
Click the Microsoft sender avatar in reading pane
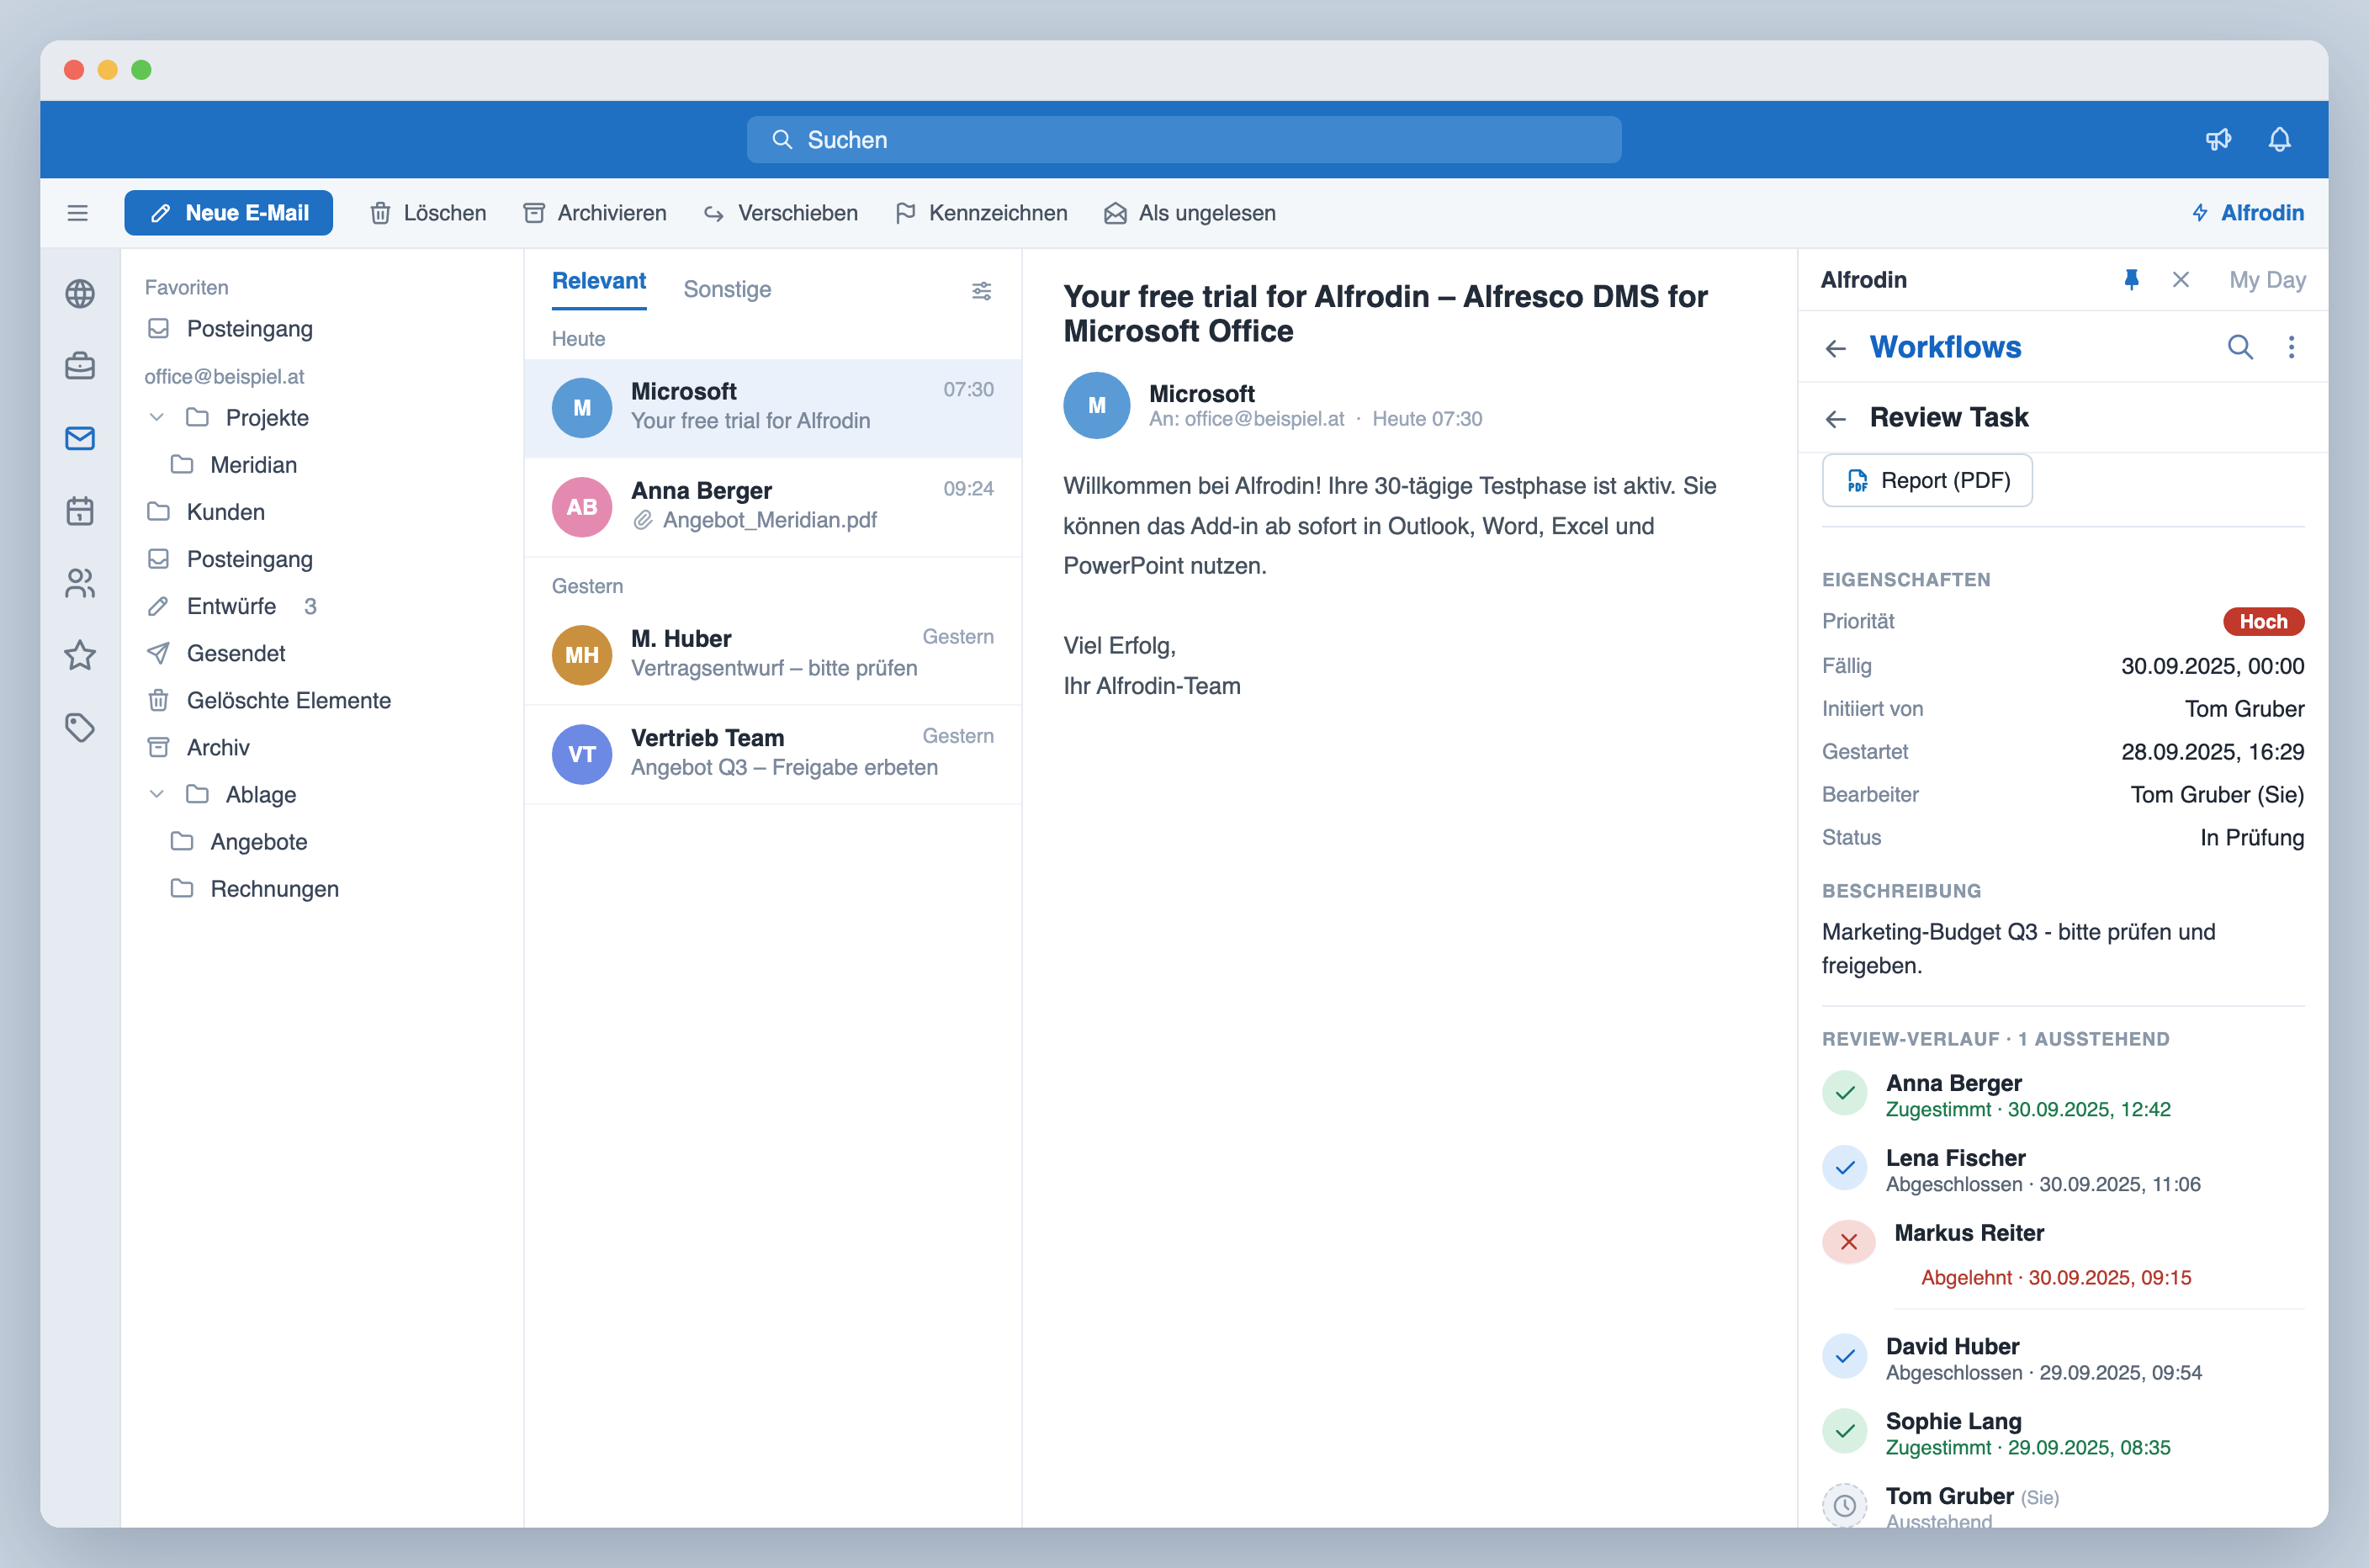(x=1096, y=405)
